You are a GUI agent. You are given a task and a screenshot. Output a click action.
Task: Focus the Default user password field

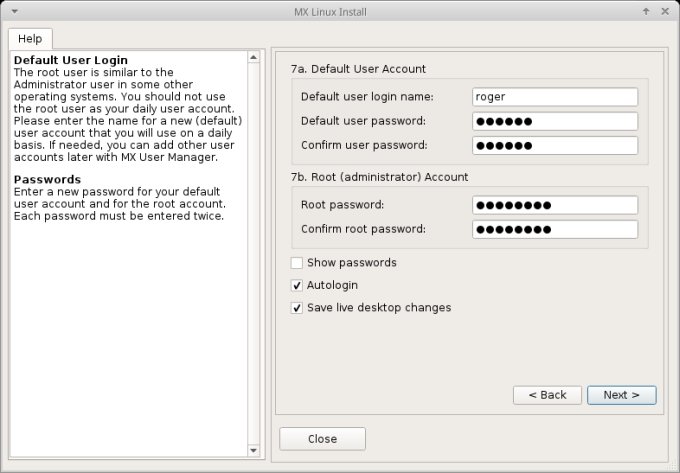coord(555,121)
